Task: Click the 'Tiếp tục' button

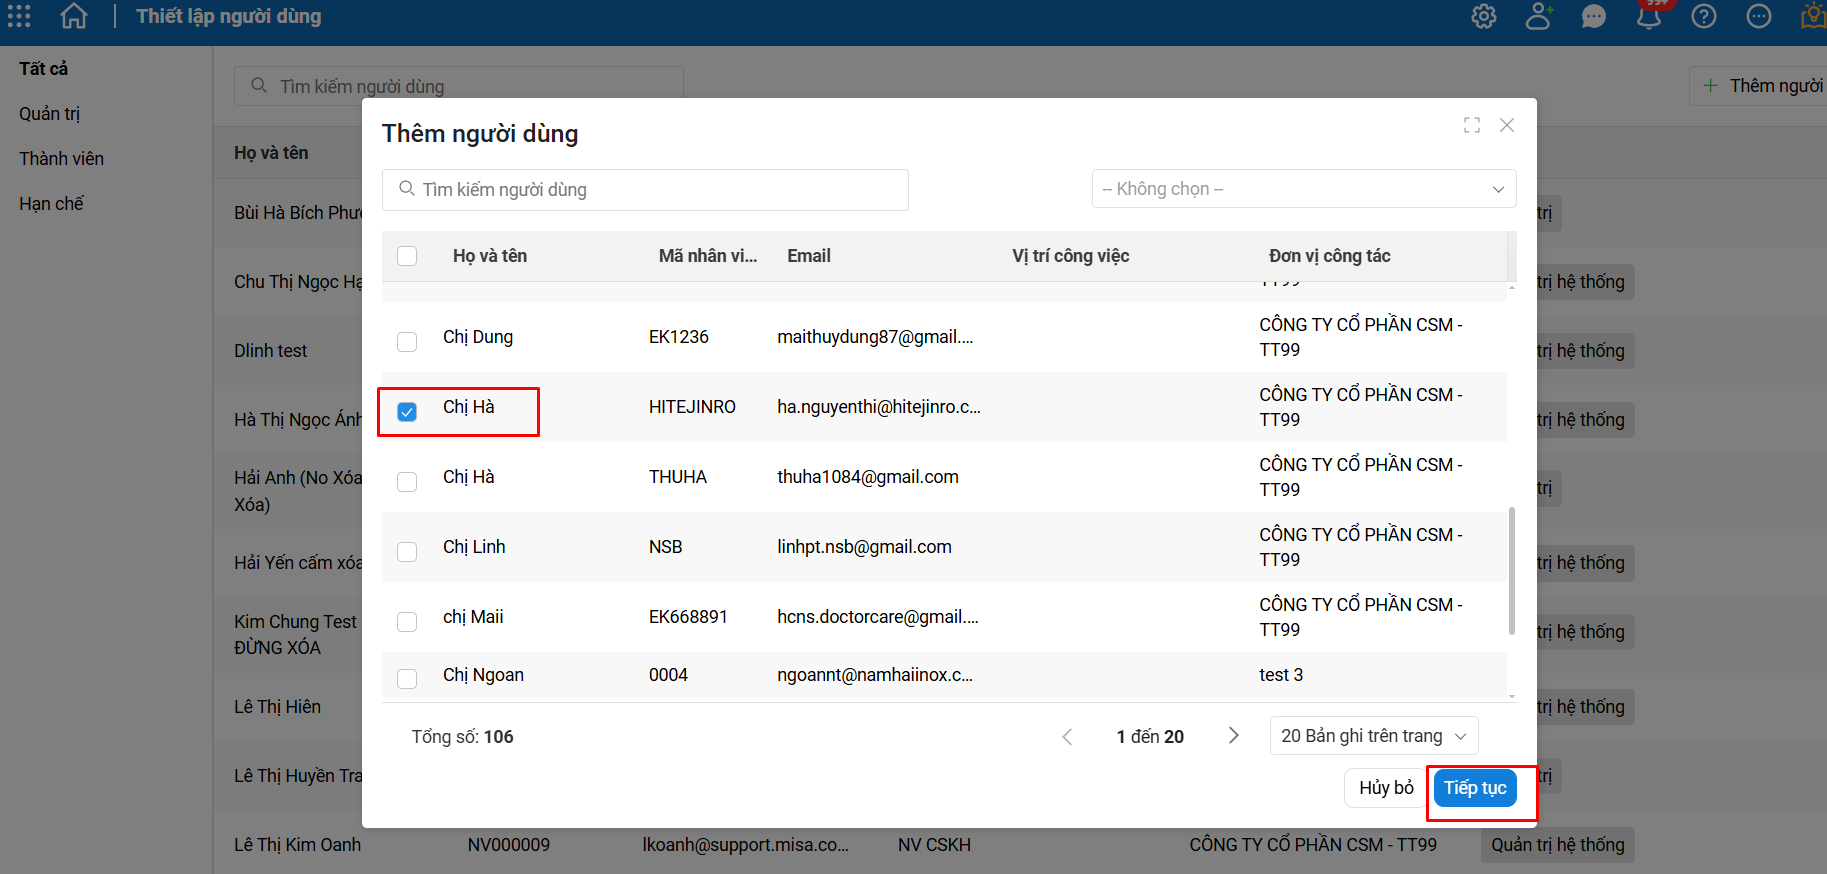Action: click(x=1474, y=788)
